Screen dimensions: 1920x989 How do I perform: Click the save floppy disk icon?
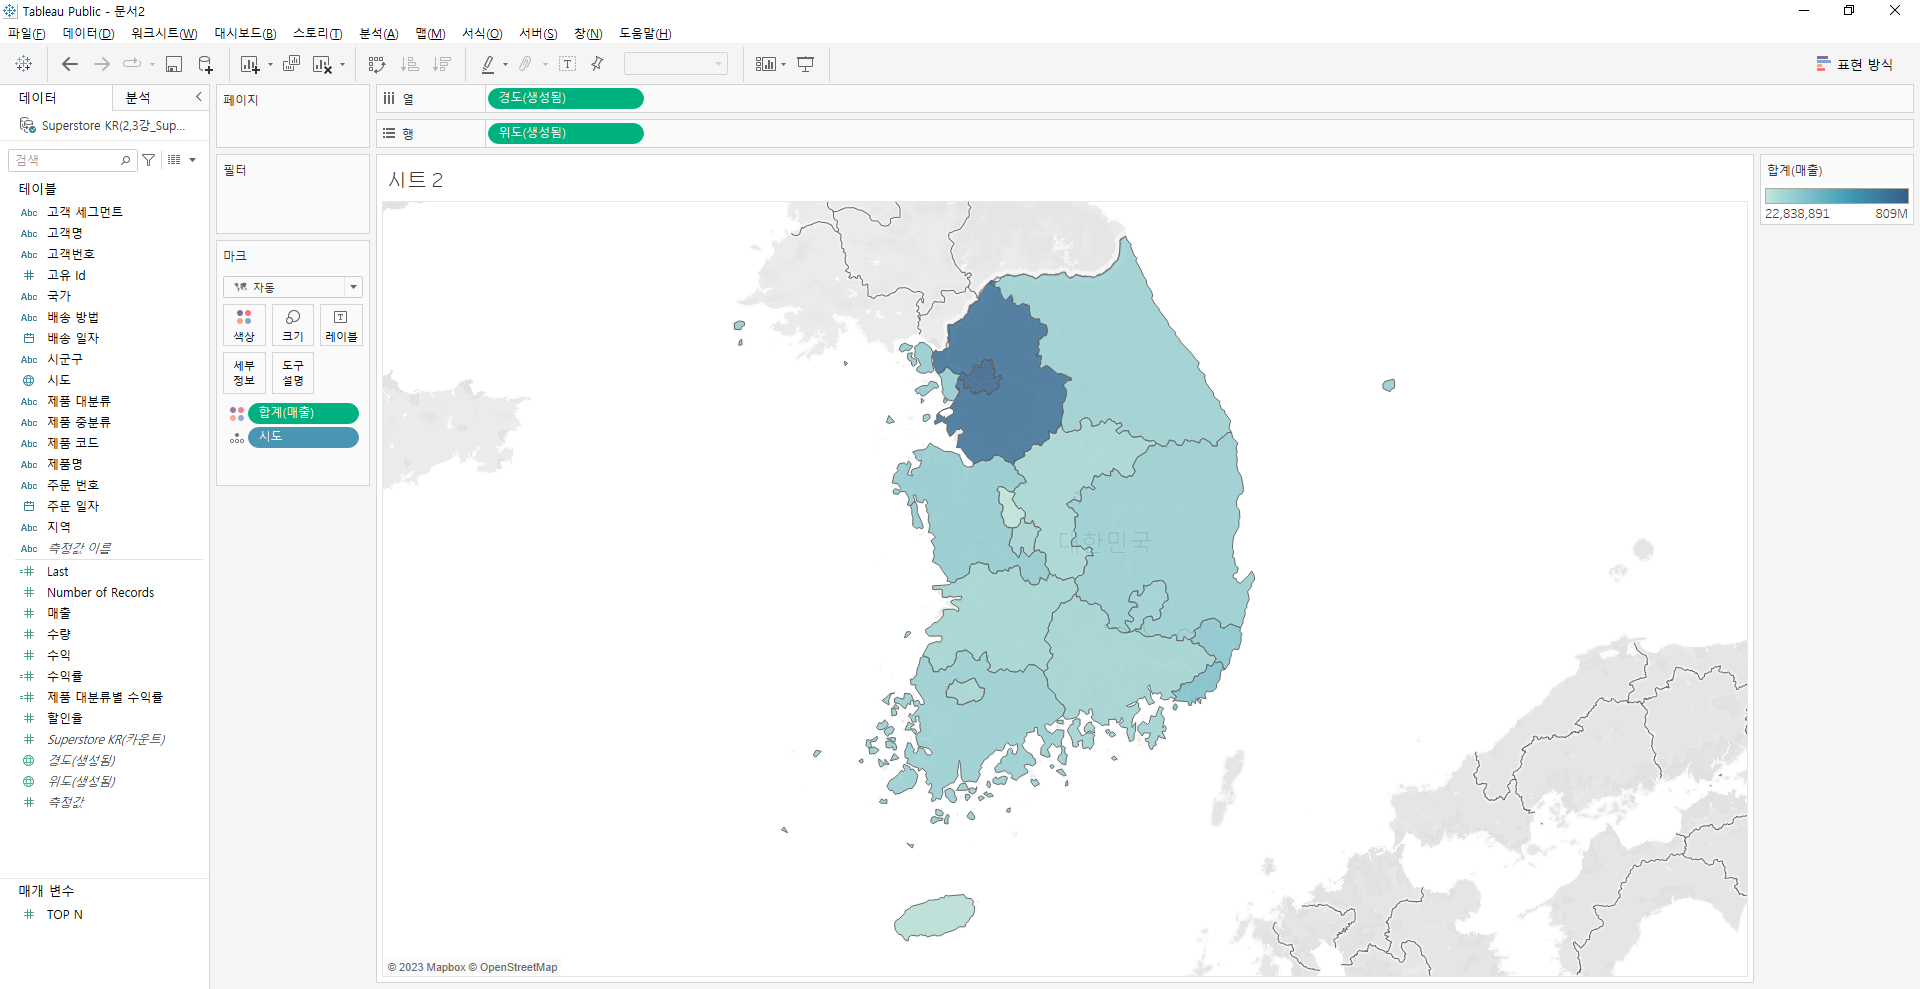pos(174,64)
